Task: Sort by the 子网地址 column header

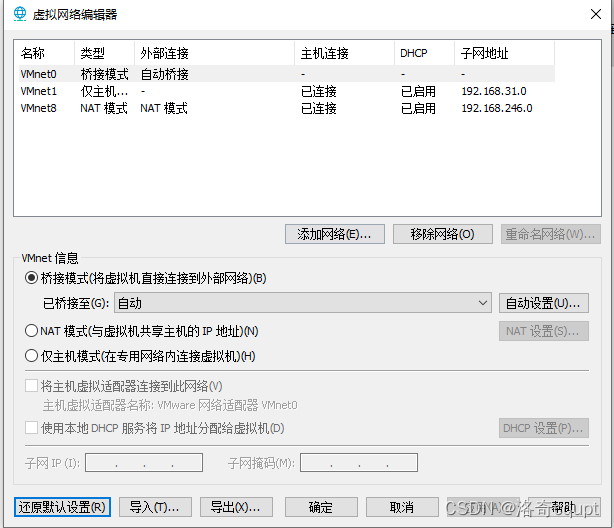Action: [x=504, y=53]
